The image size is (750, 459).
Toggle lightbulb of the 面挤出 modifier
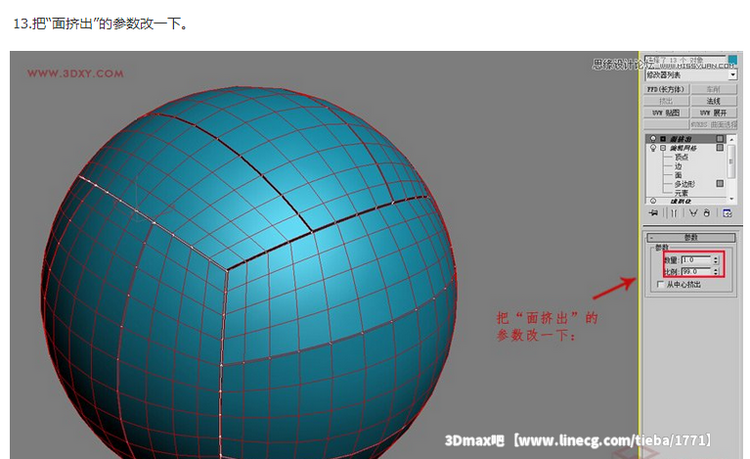pyautogui.click(x=653, y=139)
